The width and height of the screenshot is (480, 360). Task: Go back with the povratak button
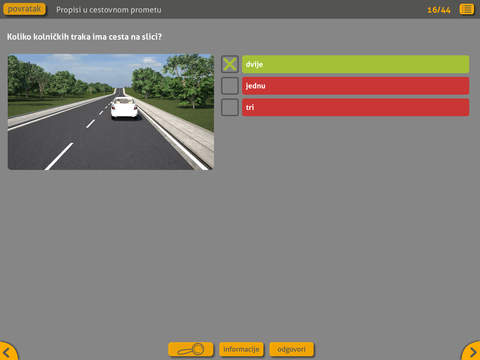[x=24, y=9]
